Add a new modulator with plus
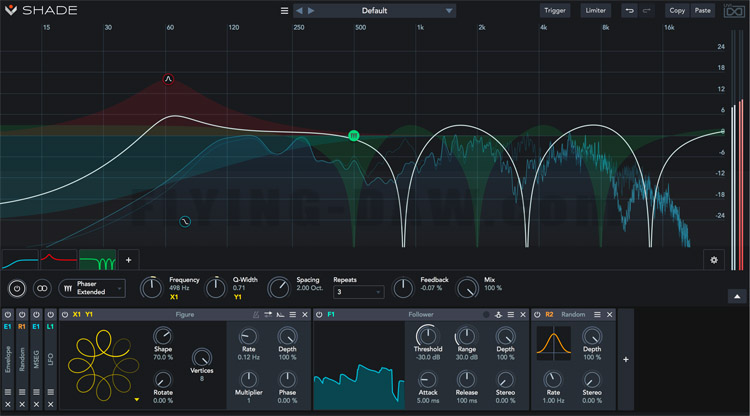750x416 pixels. pyautogui.click(x=626, y=360)
